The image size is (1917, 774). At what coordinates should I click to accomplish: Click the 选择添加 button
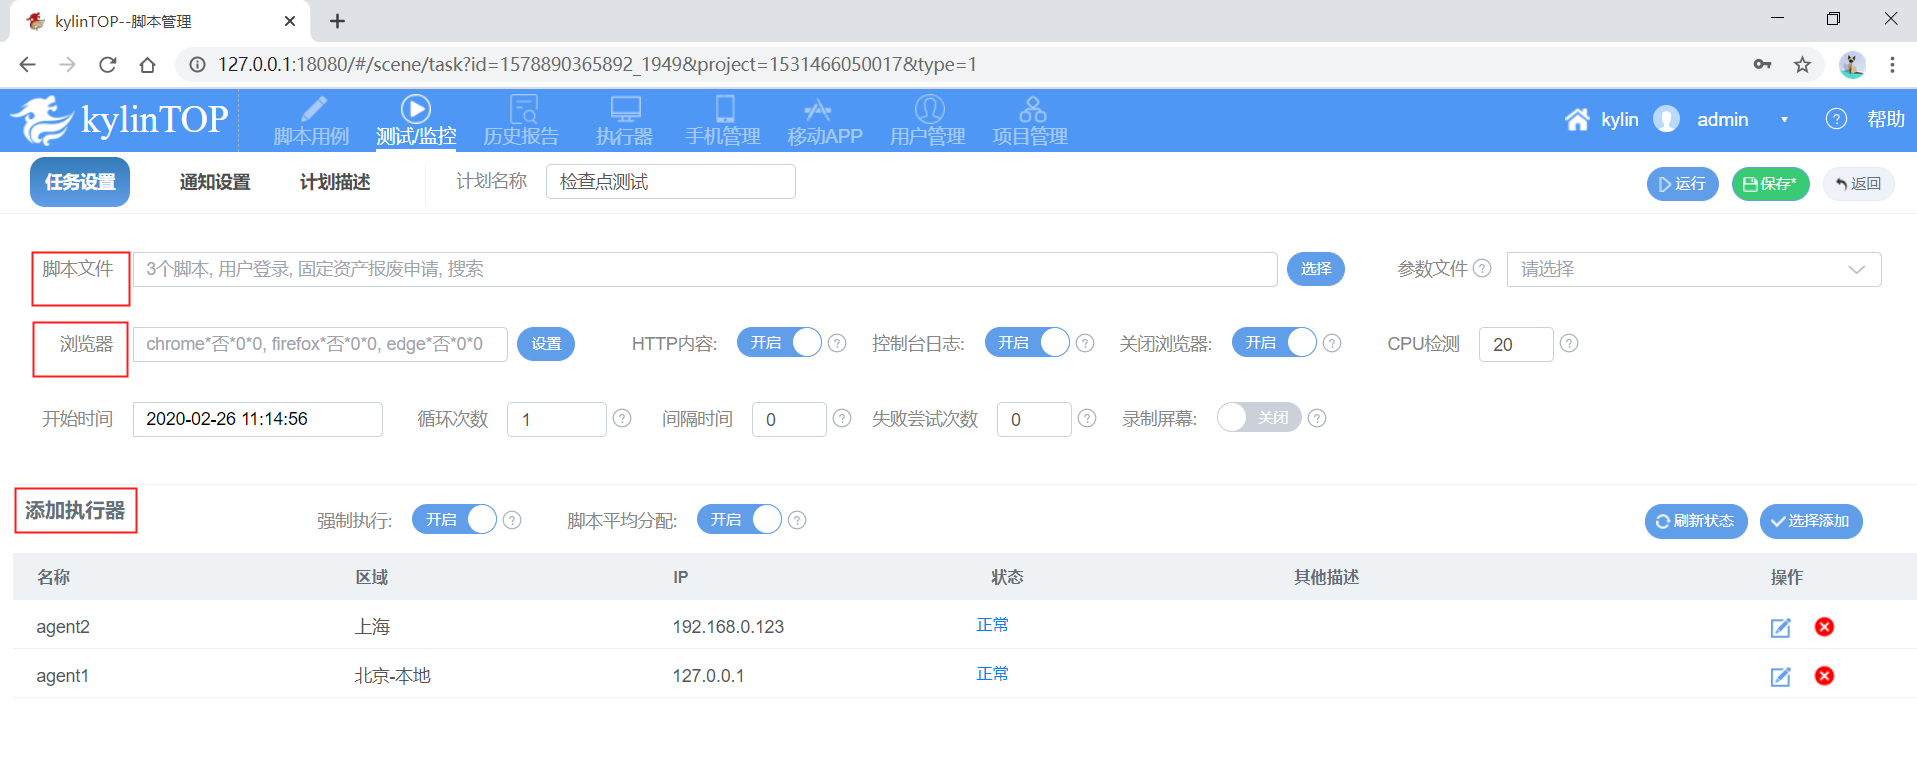pos(1810,521)
